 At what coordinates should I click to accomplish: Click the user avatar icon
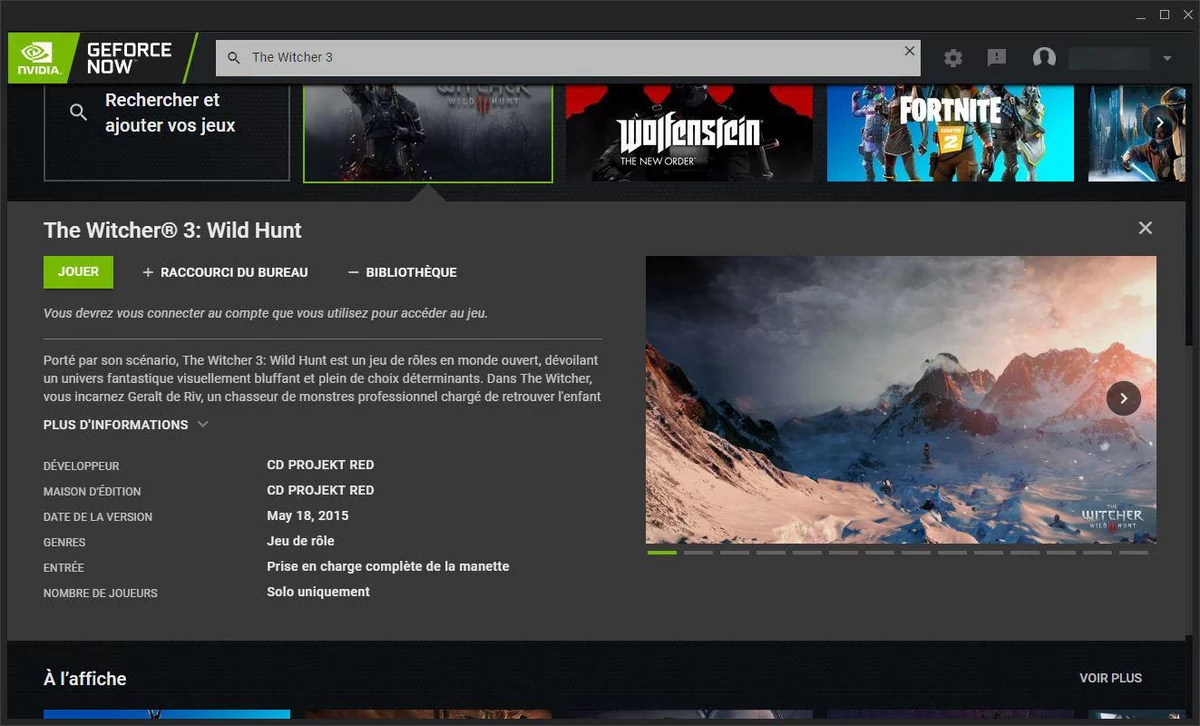(x=1044, y=58)
